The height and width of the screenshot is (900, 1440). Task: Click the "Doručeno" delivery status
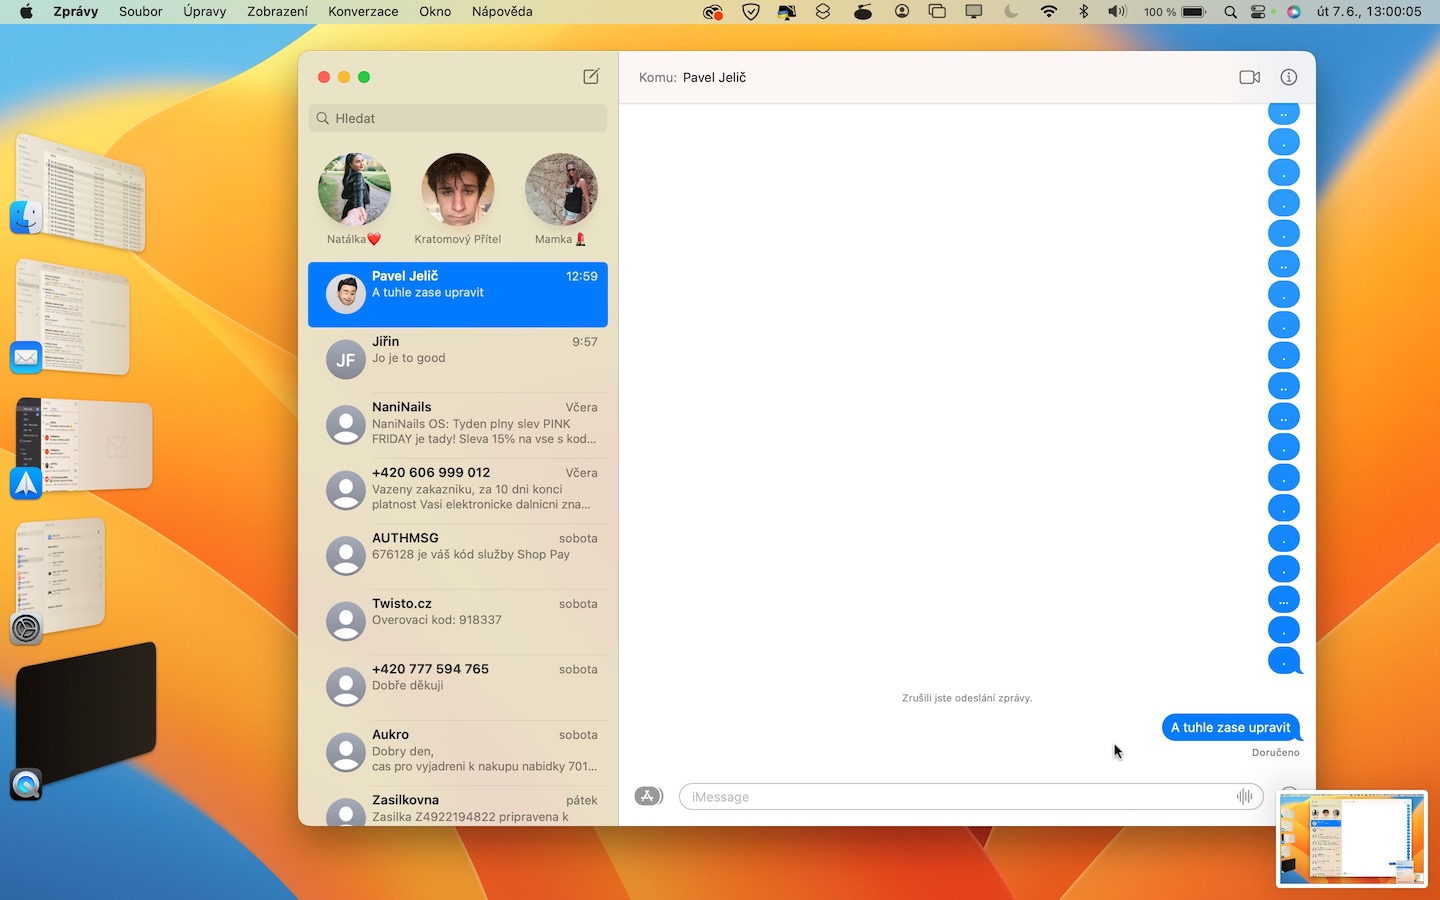pos(1276,753)
